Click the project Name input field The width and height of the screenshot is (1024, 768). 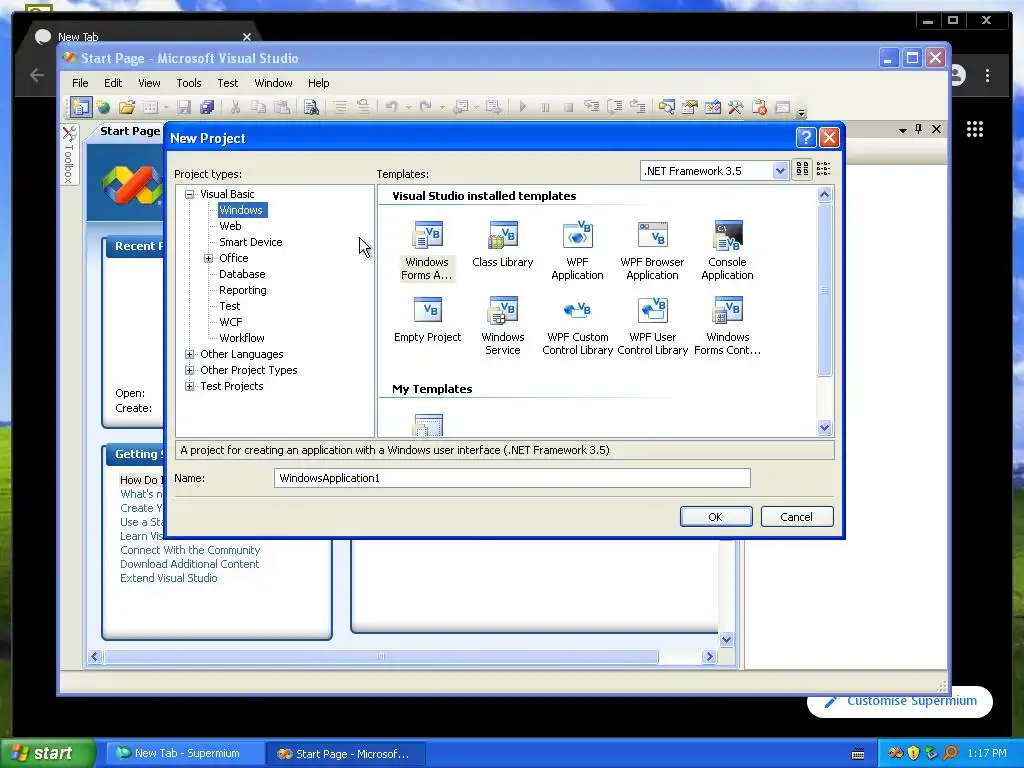(x=512, y=478)
